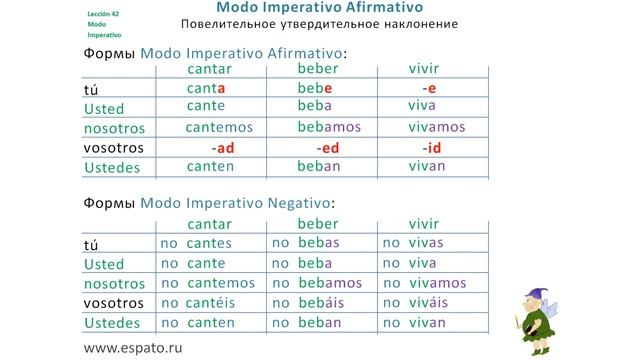Select the word canta in tú row
Screen dimensions: 640x360
coord(206,88)
